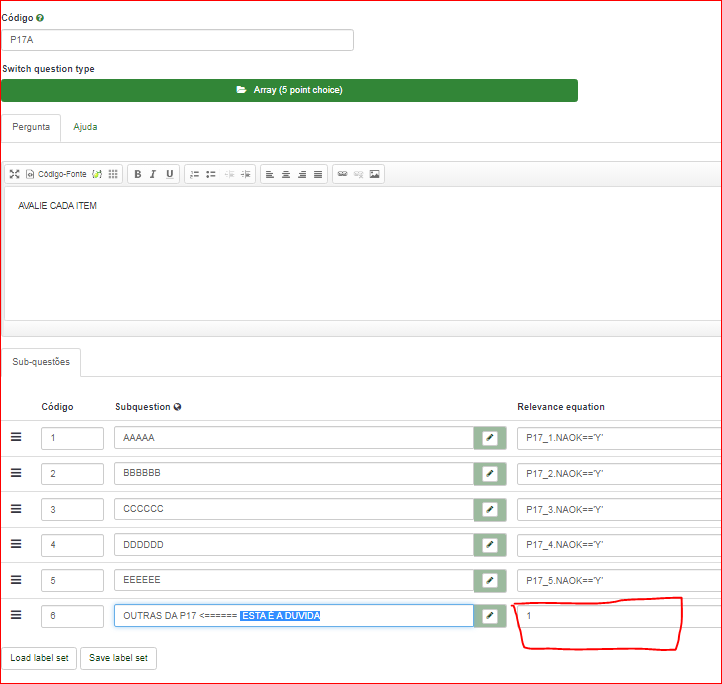Maximize the editor with the fullscreen icon

[15, 174]
